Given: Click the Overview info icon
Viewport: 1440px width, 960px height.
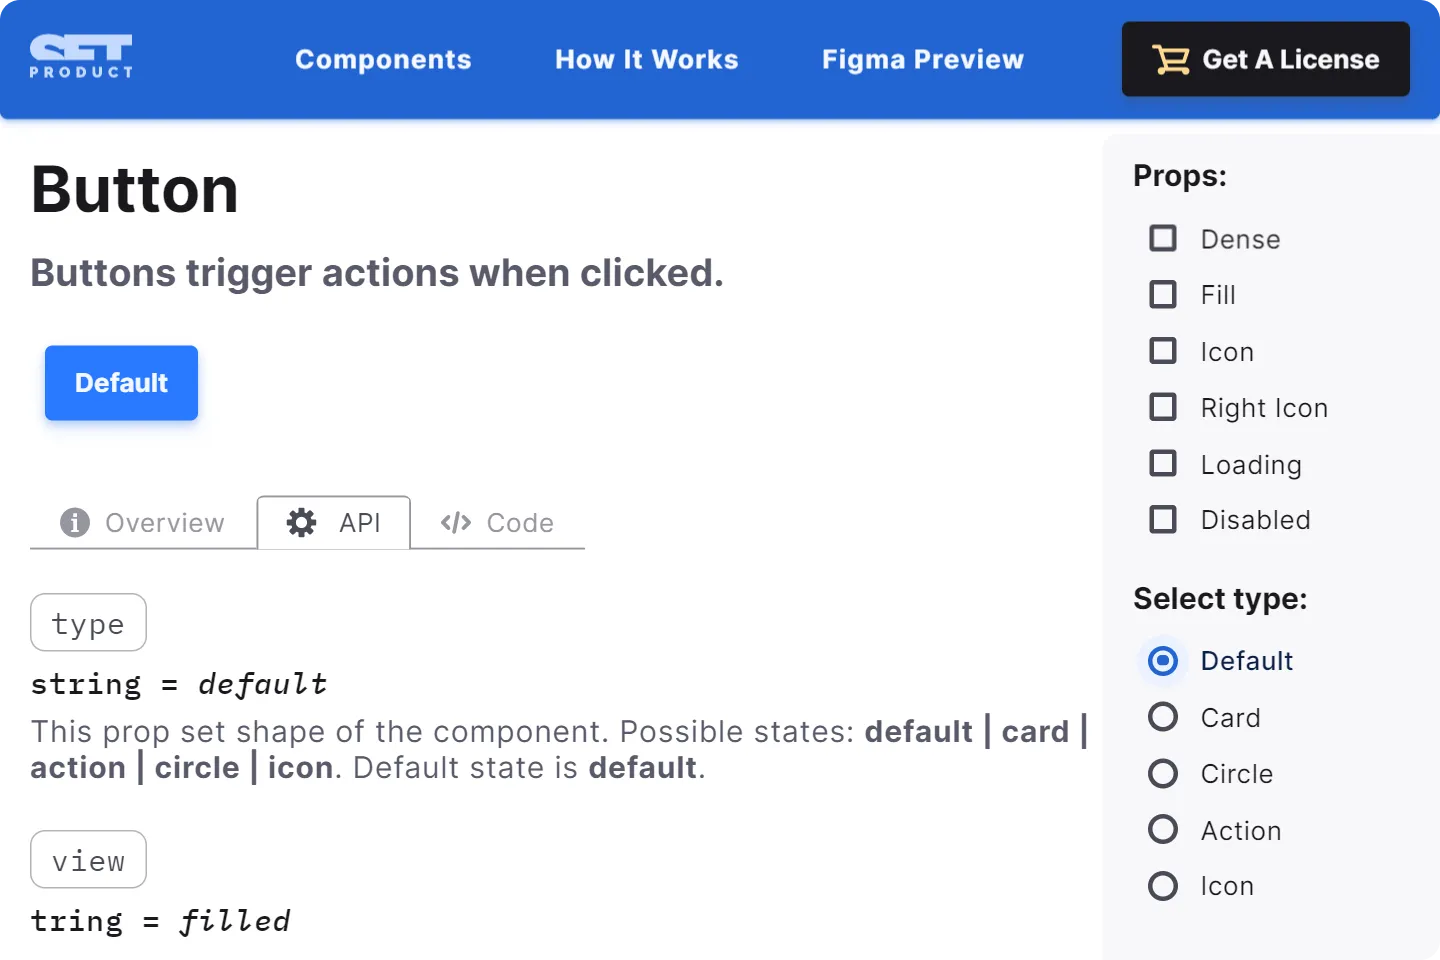Looking at the screenshot, I should 75,522.
